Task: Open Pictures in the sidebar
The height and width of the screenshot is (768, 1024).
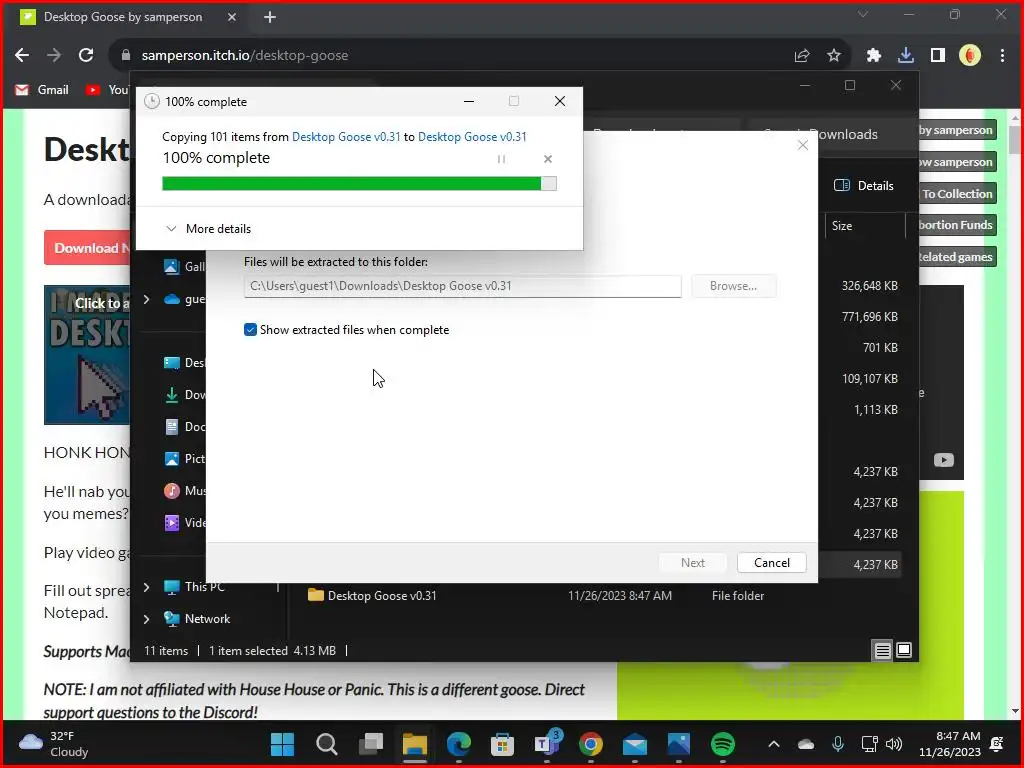Action: pyautogui.click(x=185, y=458)
